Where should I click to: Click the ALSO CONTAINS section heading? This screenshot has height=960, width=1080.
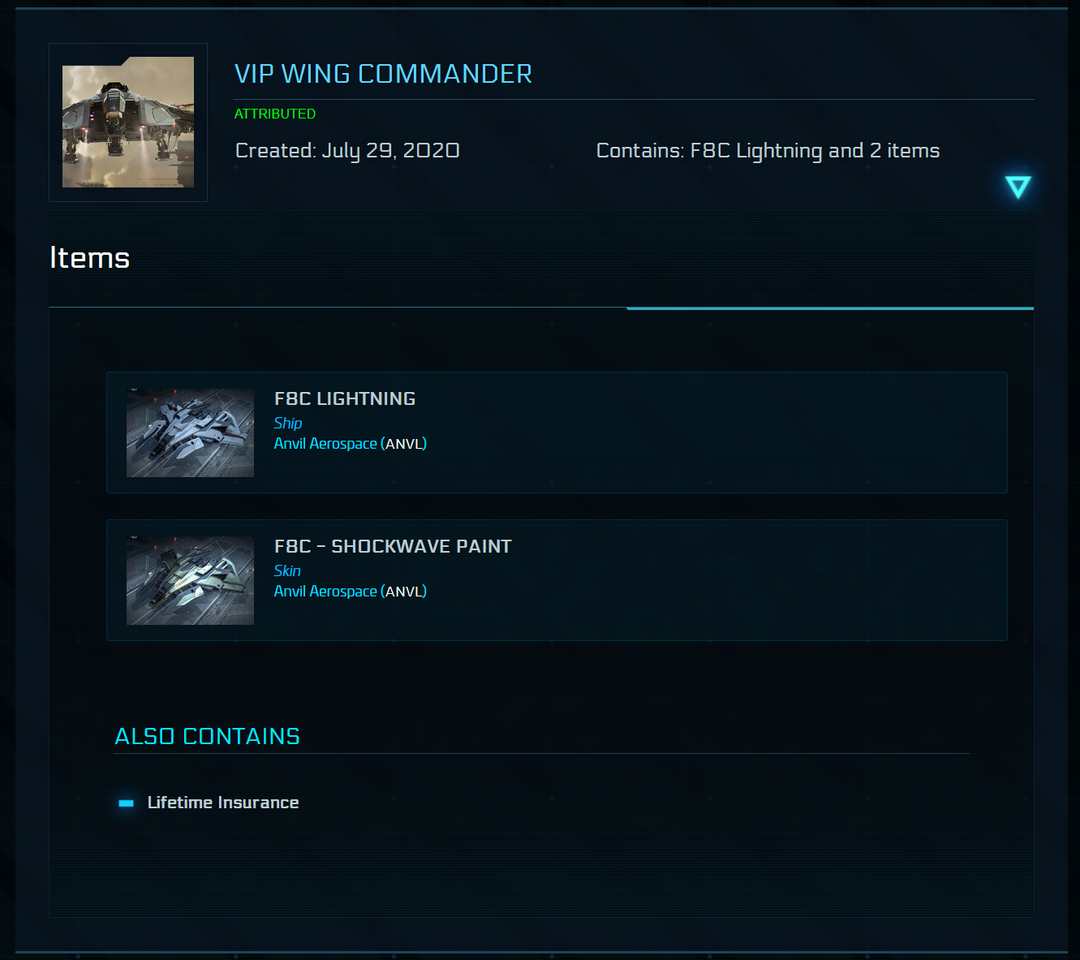207,737
